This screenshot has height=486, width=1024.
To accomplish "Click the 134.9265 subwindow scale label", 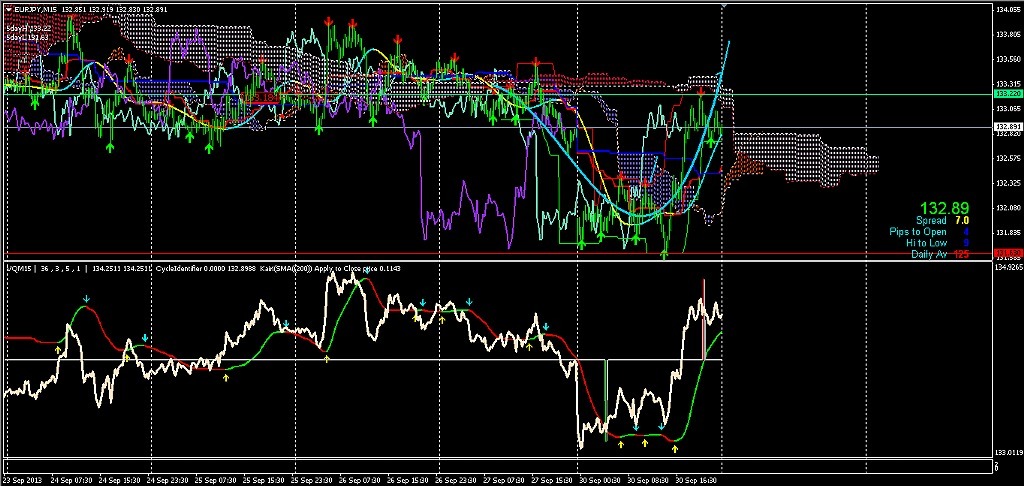I will [x=1008, y=267].
